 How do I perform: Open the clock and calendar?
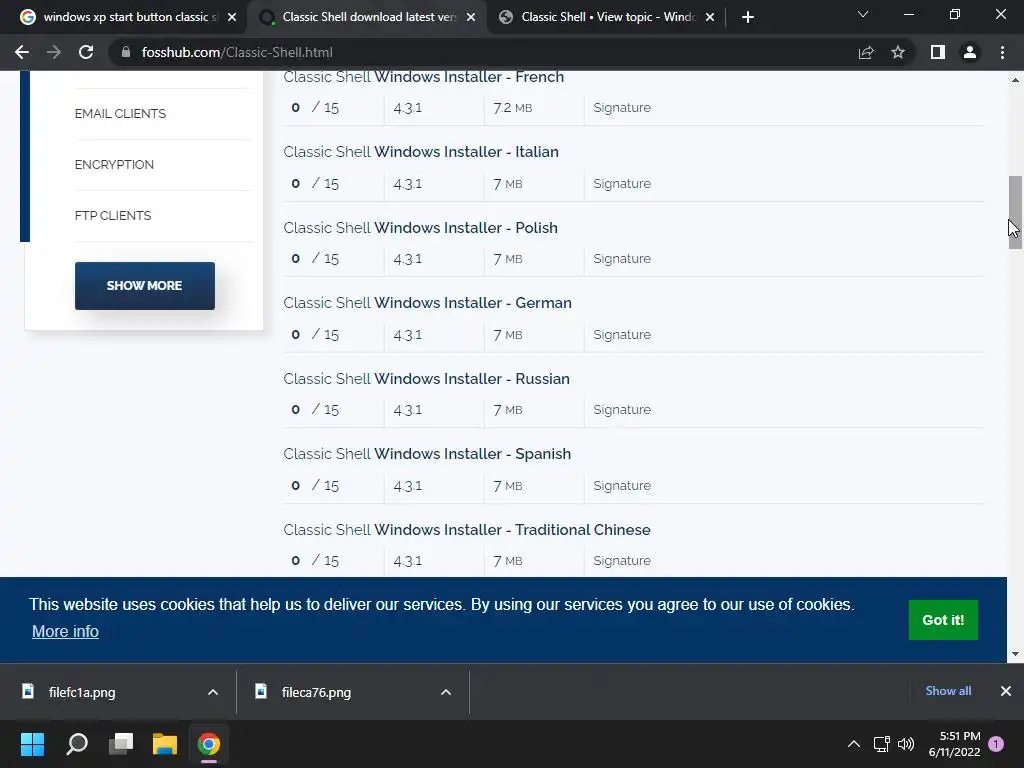955,744
